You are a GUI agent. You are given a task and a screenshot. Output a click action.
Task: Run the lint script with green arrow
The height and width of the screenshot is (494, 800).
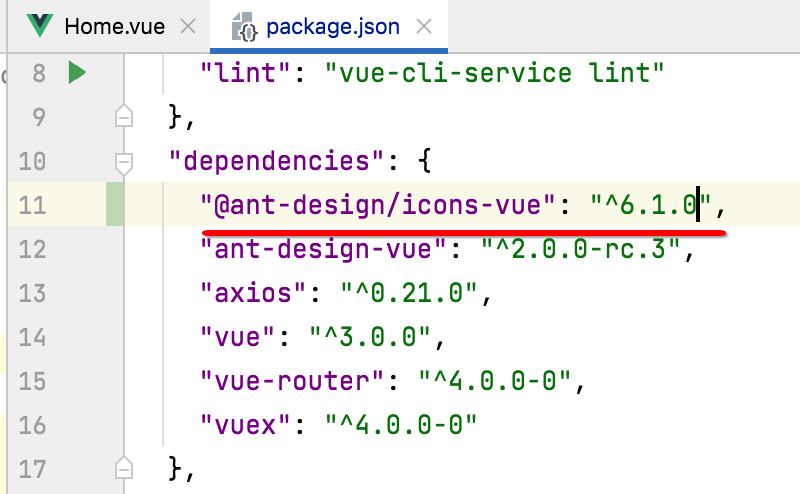point(77,72)
